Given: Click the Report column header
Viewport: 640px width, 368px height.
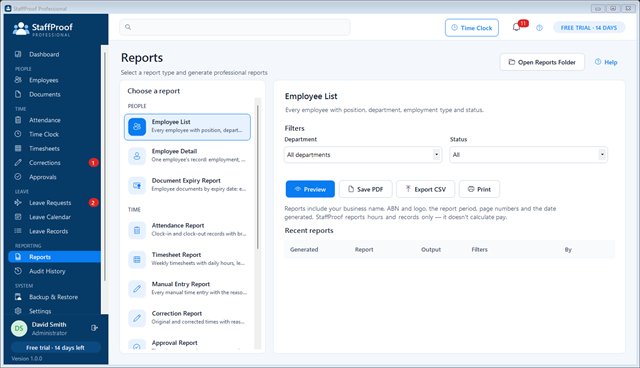Looking at the screenshot, I should (x=364, y=249).
